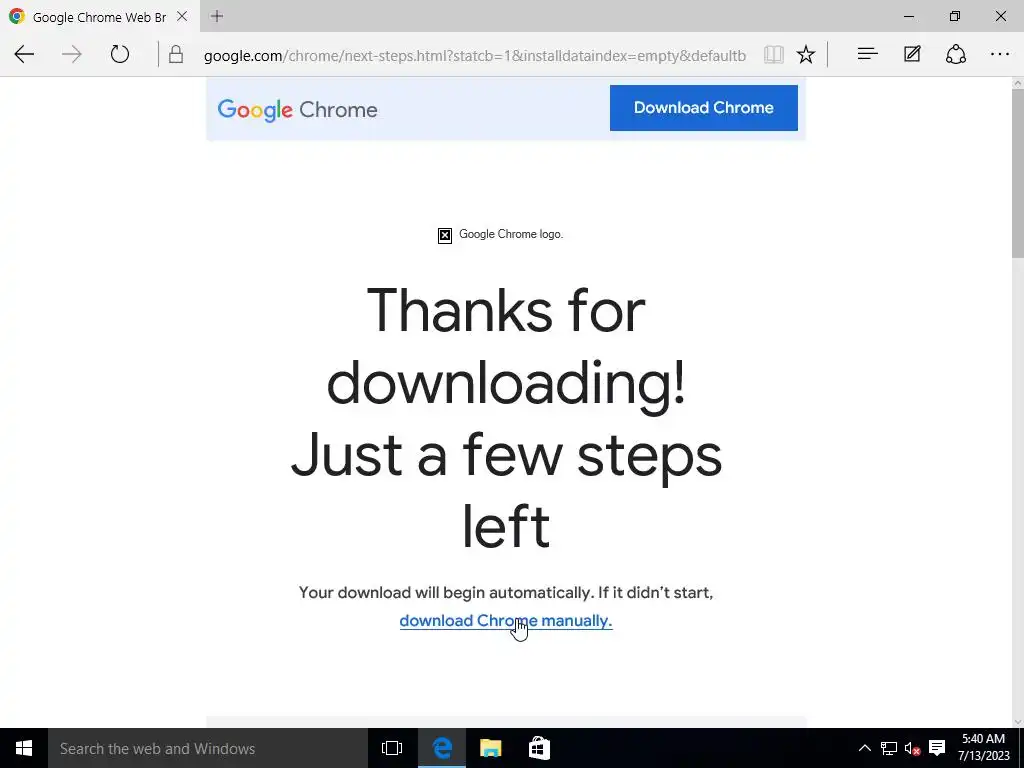This screenshot has width=1024, height=768.
Task: Open Task View in taskbar
Action: [x=392, y=748]
